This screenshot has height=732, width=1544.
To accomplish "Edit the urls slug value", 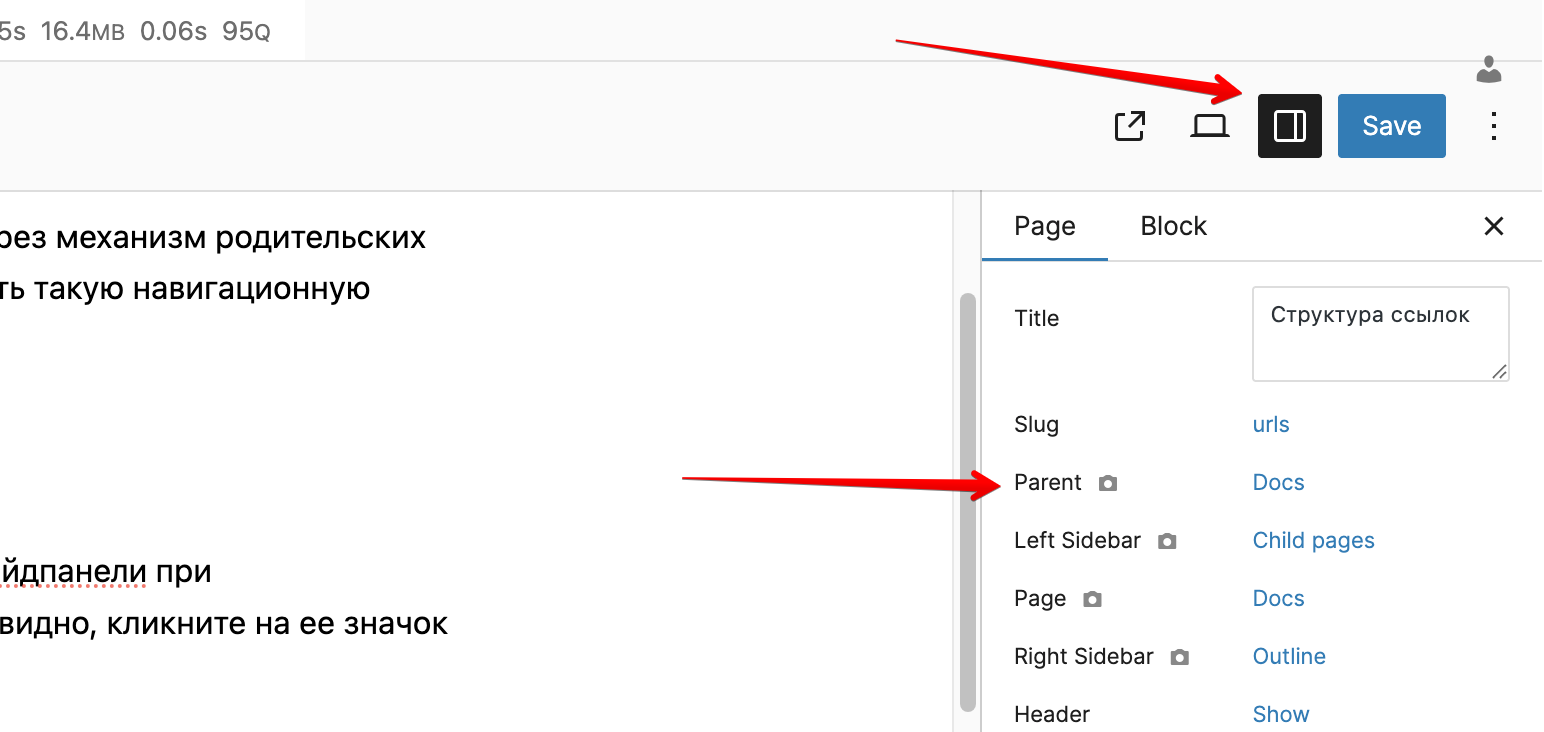I will pyautogui.click(x=1270, y=424).
